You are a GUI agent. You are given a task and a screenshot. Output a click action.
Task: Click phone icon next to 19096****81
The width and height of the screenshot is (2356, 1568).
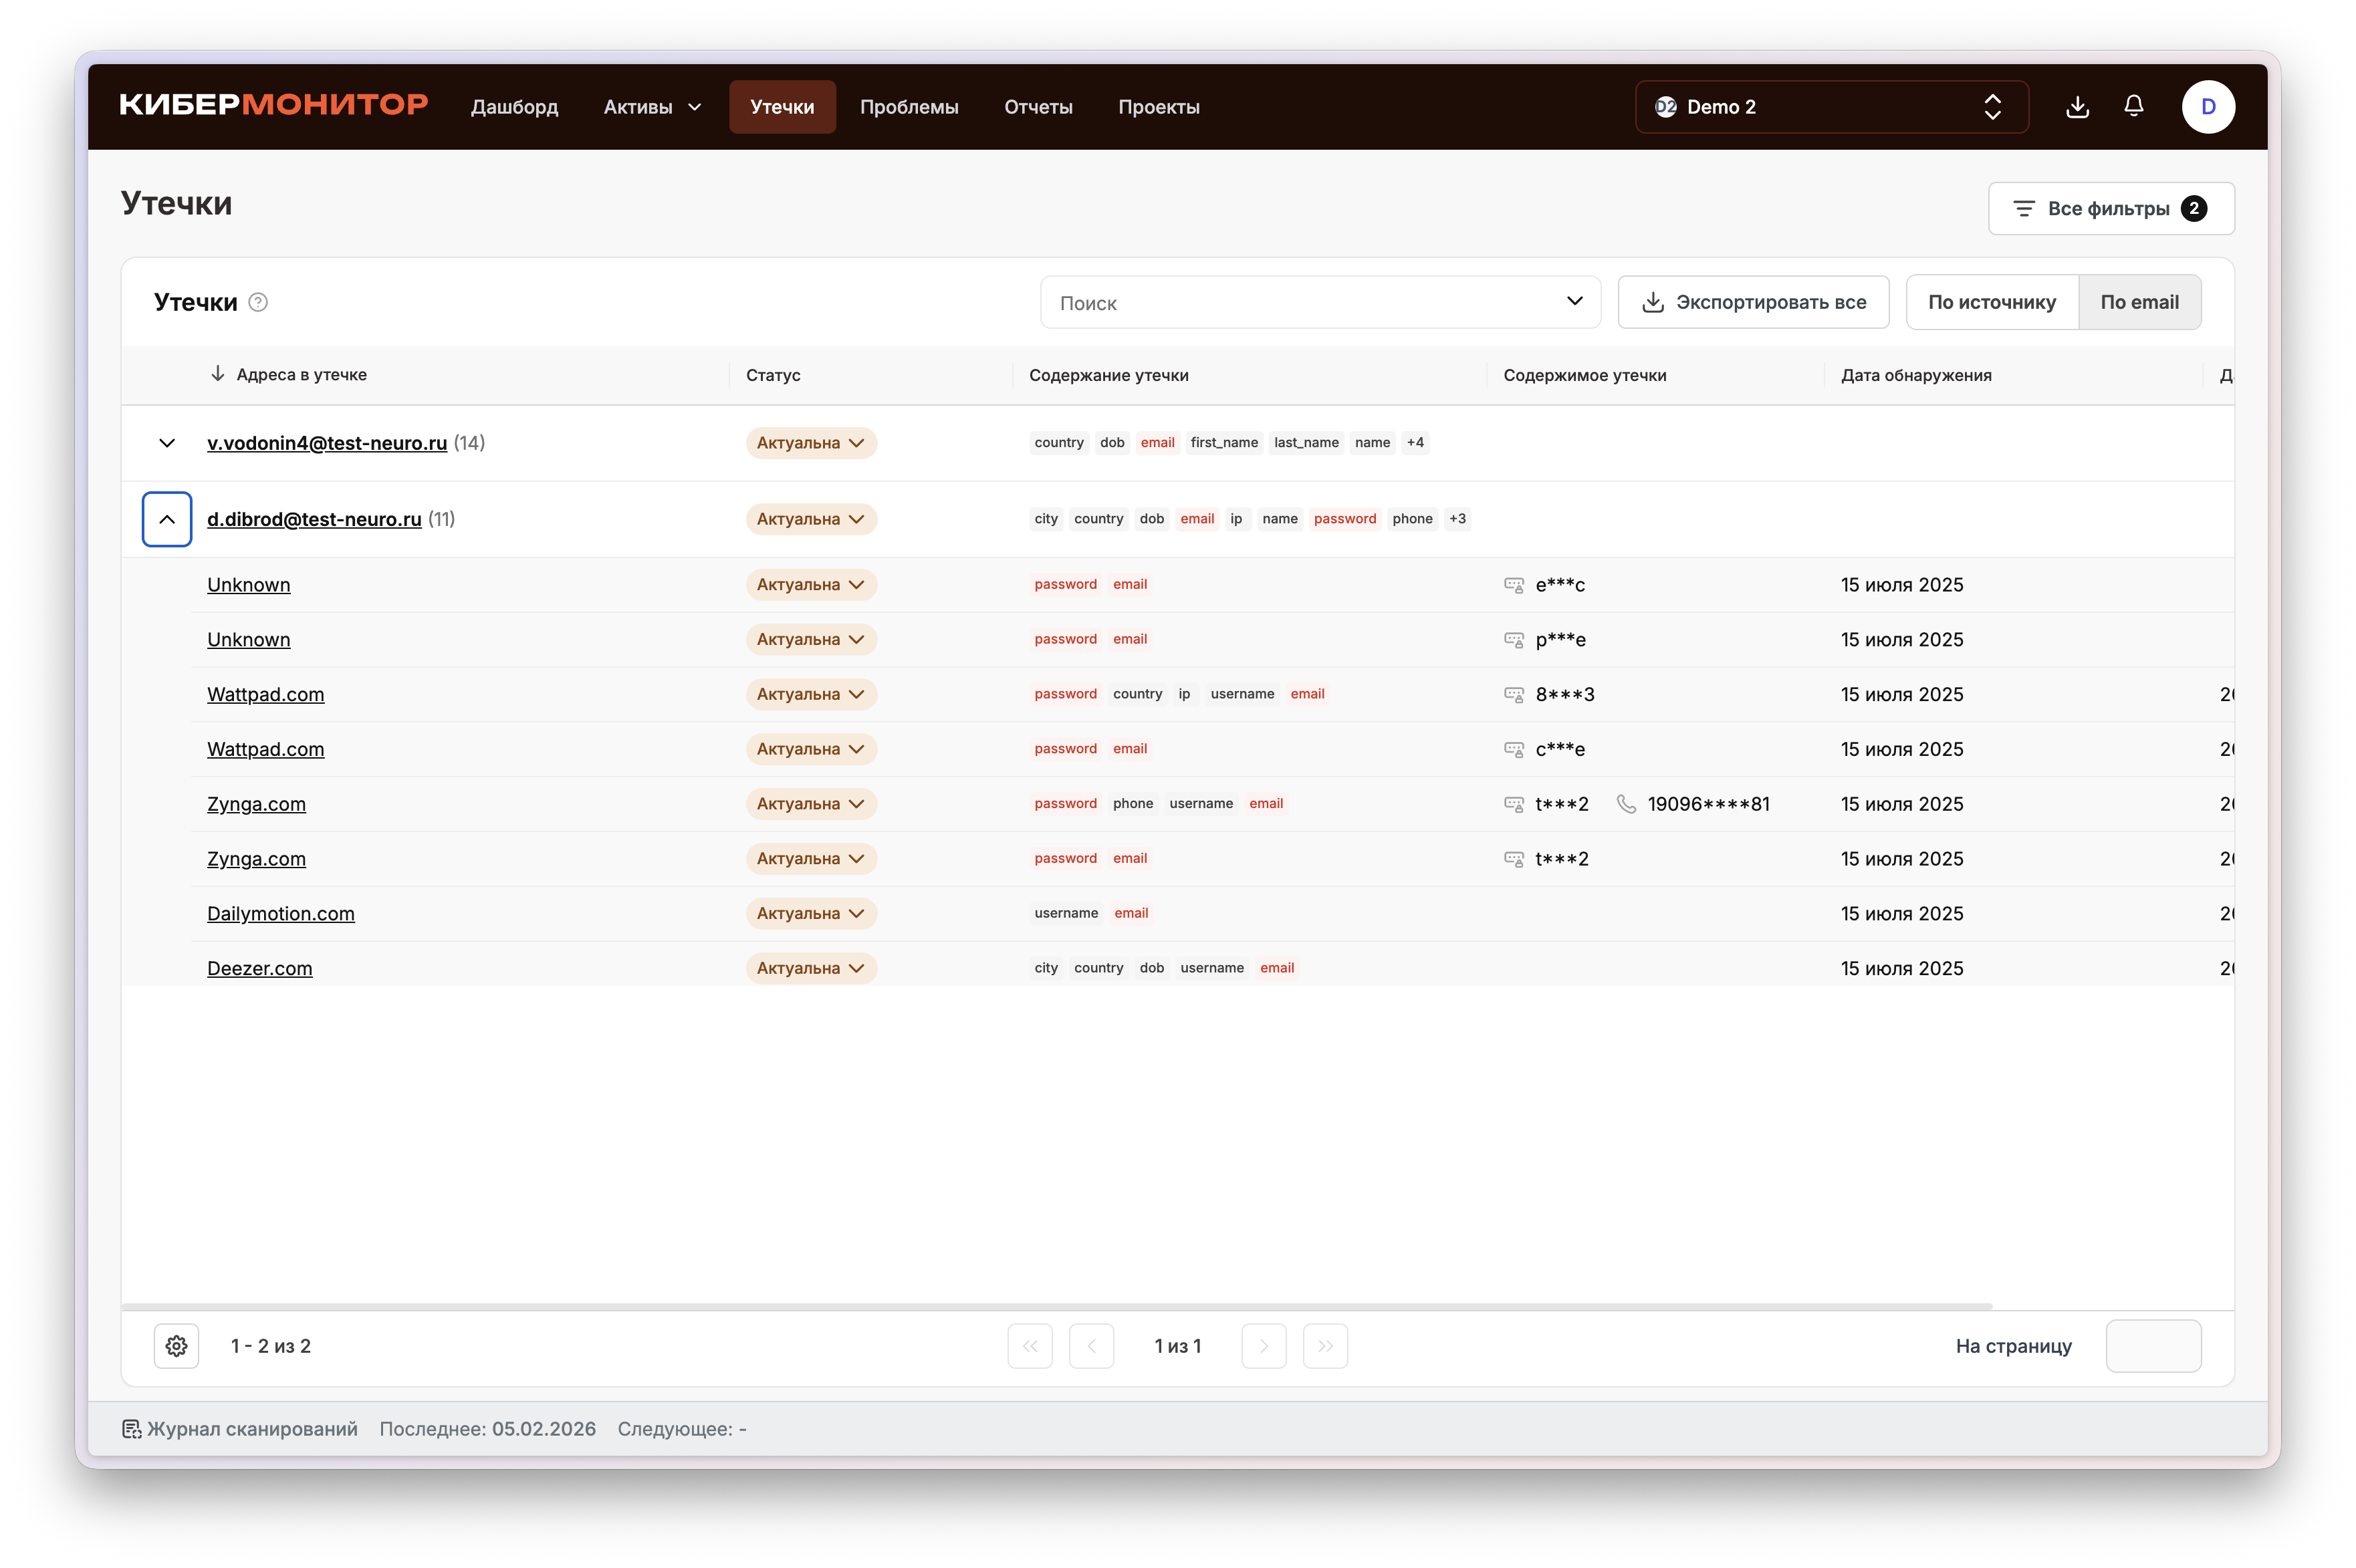tap(1626, 804)
